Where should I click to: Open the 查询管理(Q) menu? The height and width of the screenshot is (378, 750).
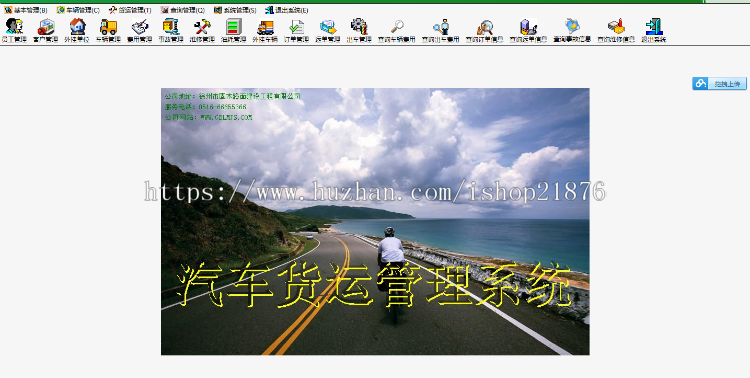tap(182, 10)
